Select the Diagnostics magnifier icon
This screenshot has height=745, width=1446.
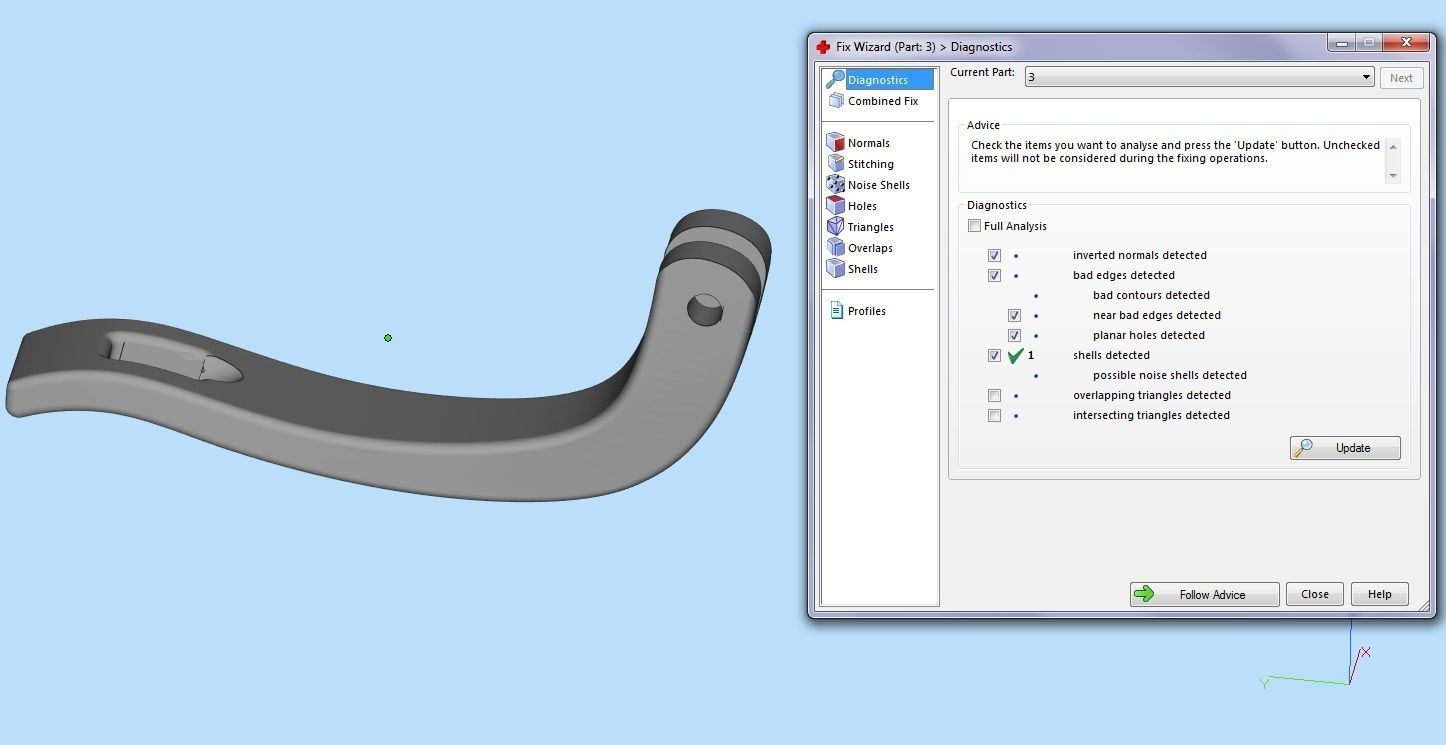[835, 79]
